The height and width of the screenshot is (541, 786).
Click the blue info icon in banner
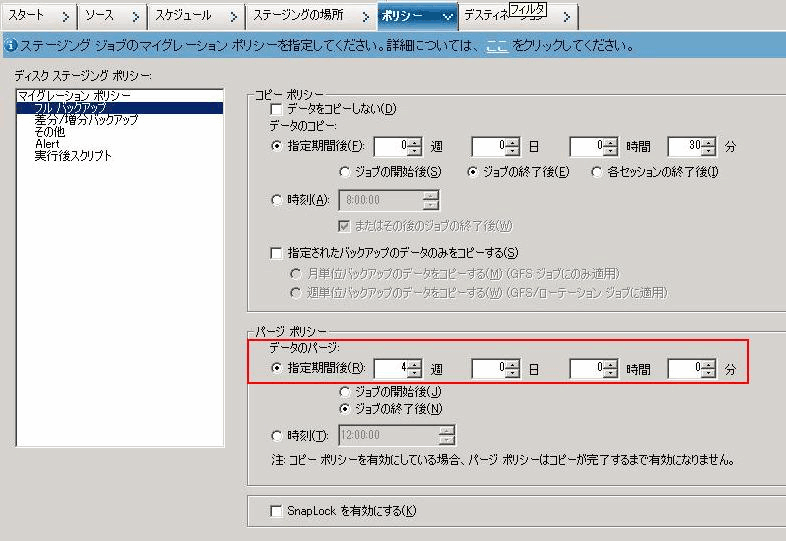point(11,46)
